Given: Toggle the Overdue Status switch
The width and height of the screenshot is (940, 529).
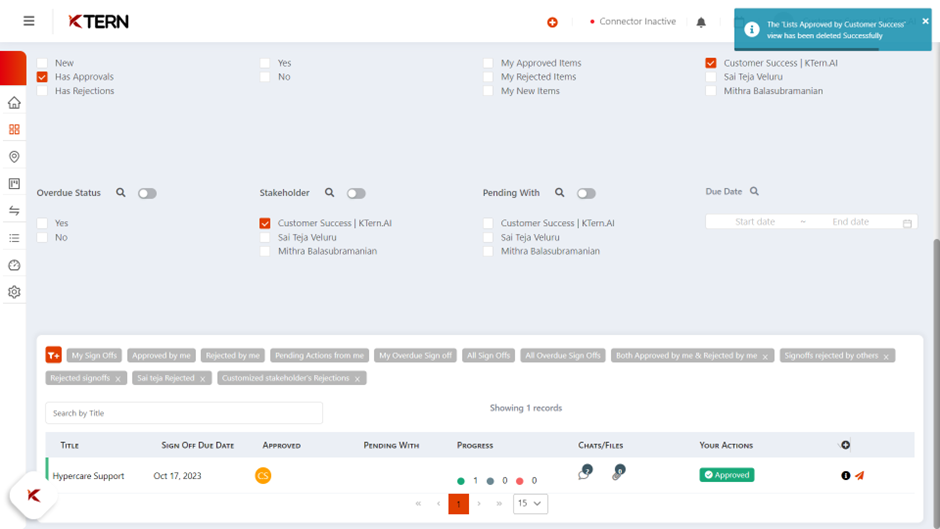Looking at the screenshot, I should coord(147,193).
